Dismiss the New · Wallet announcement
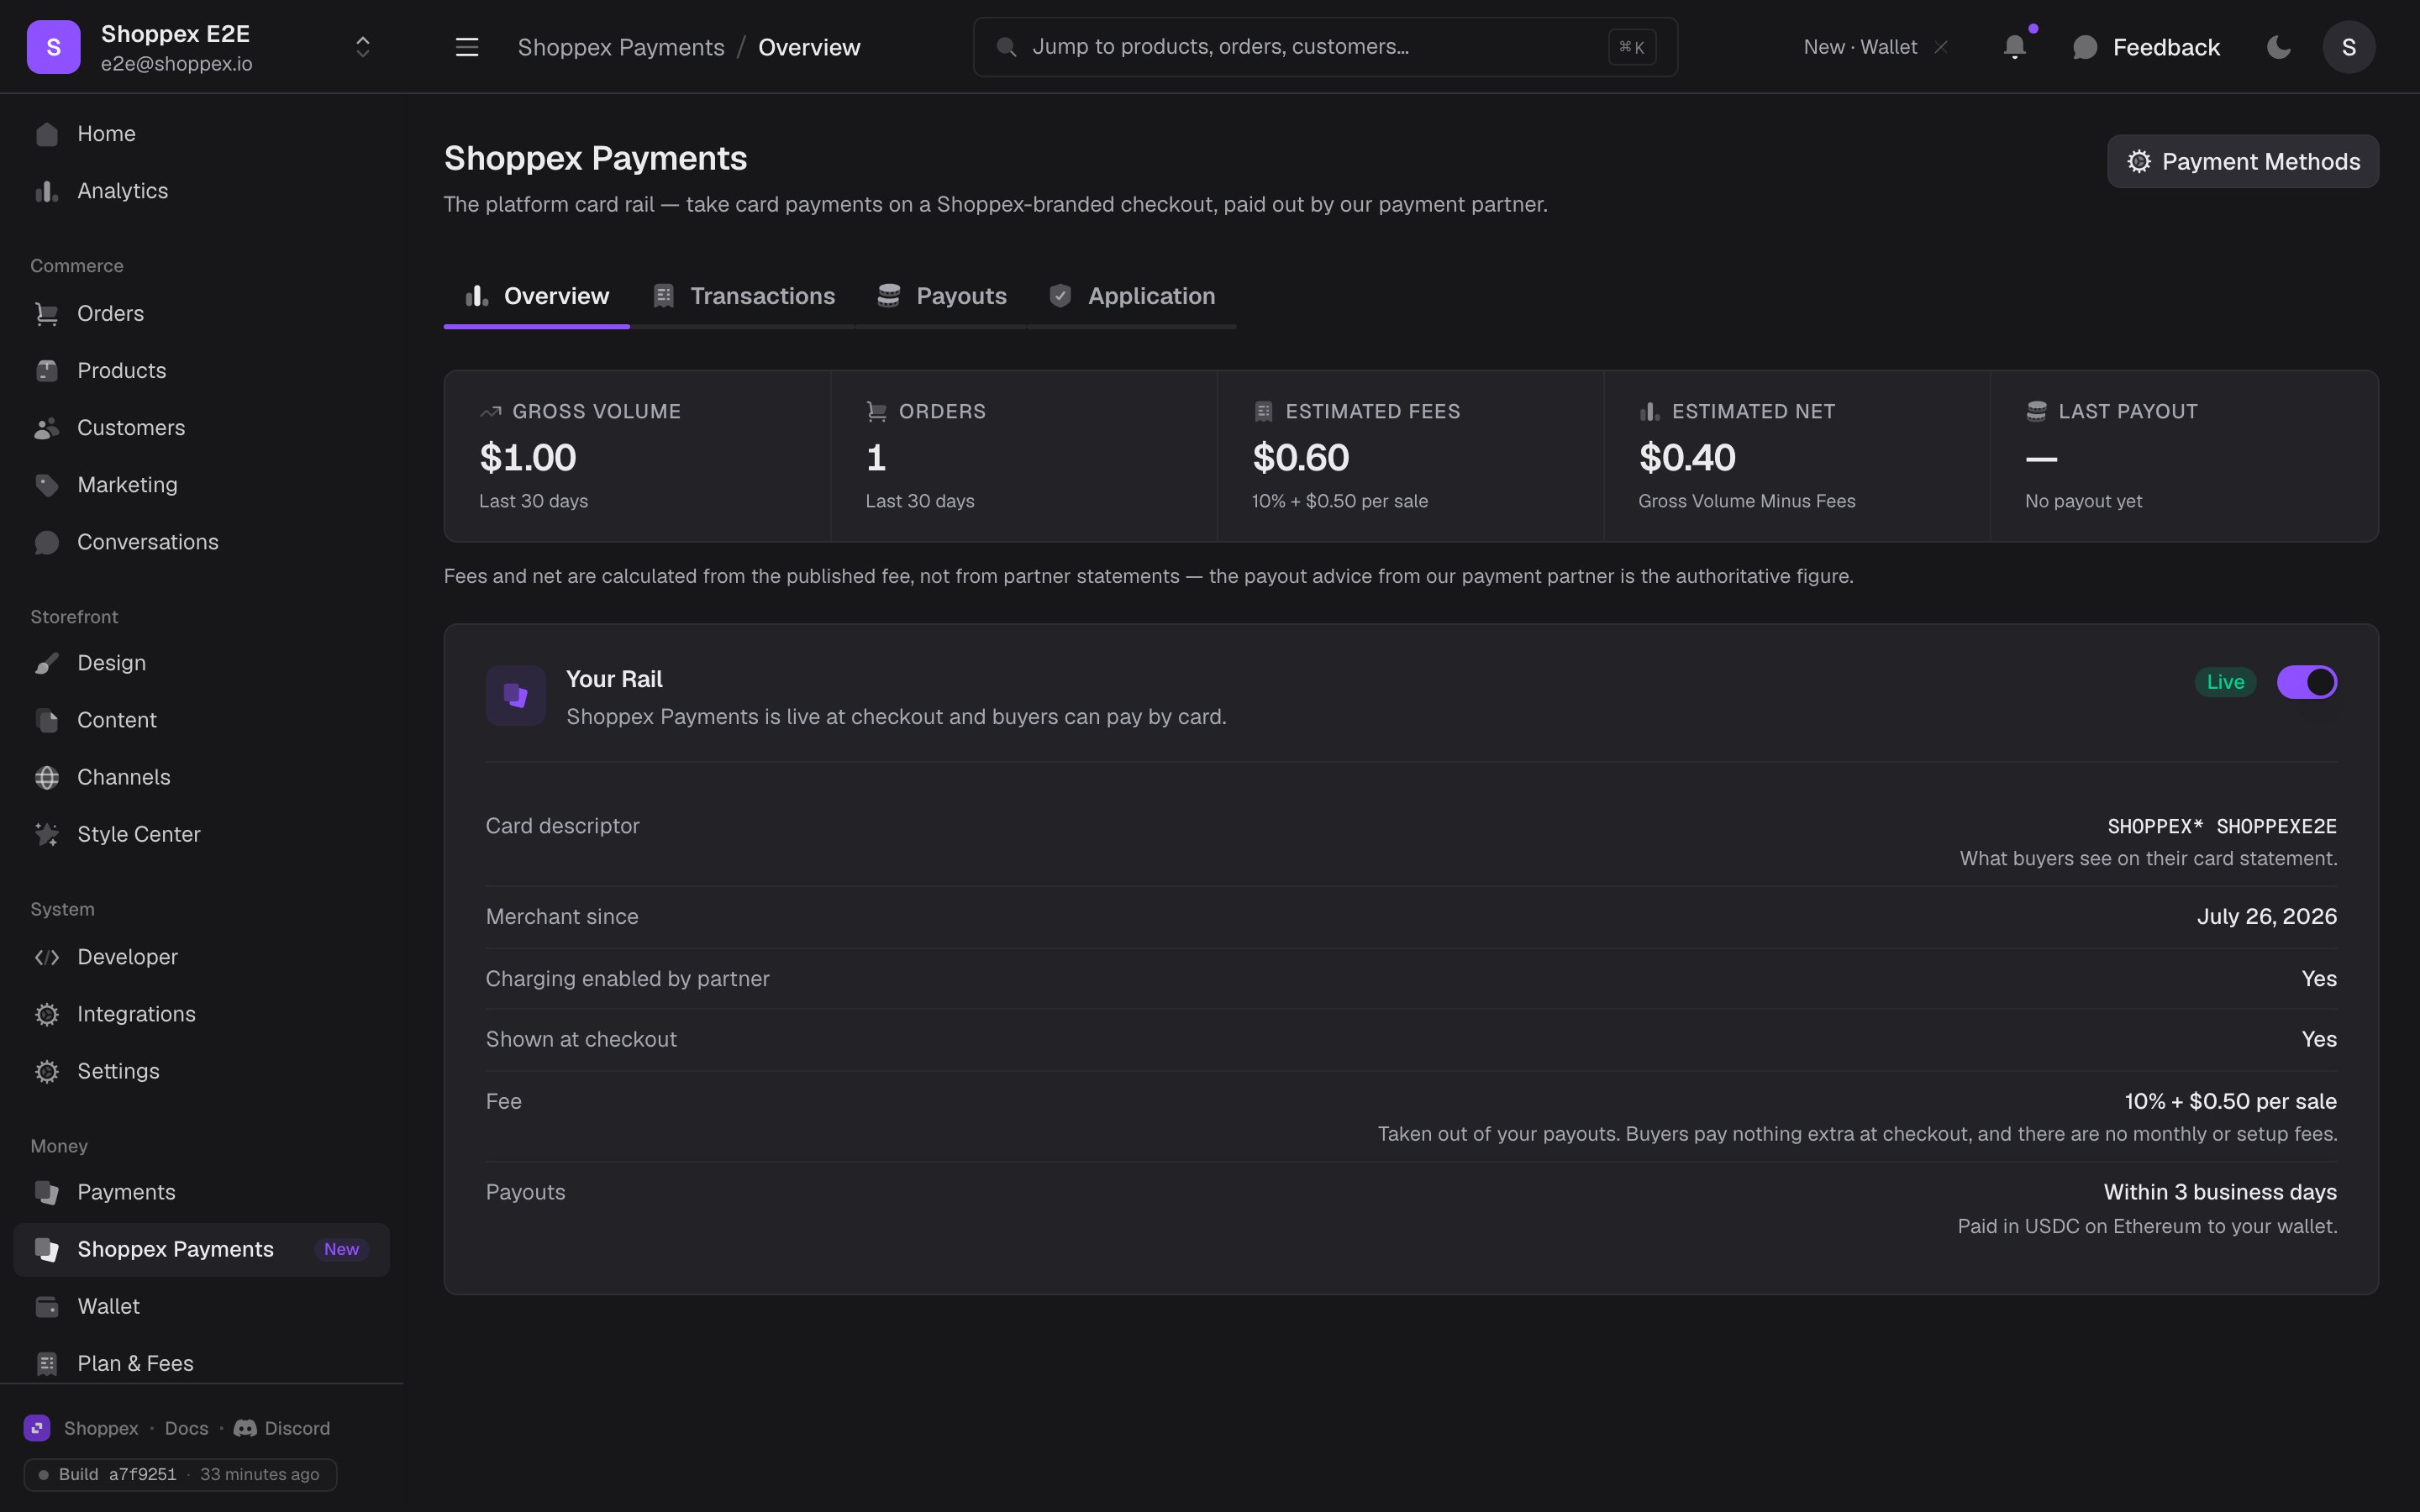The height and width of the screenshot is (1512, 2420). 1941,47
